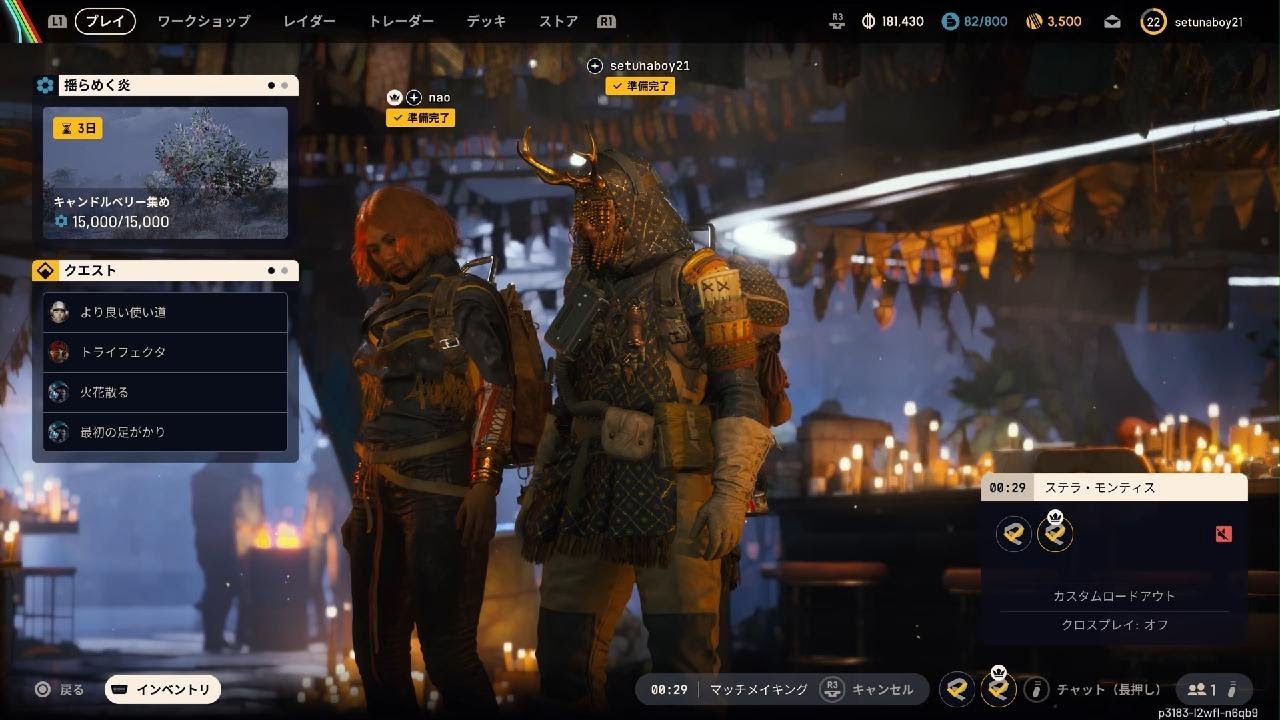
Task: Click the setunaboy21 nameplate above character
Action: pyautogui.click(x=650, y=66)
